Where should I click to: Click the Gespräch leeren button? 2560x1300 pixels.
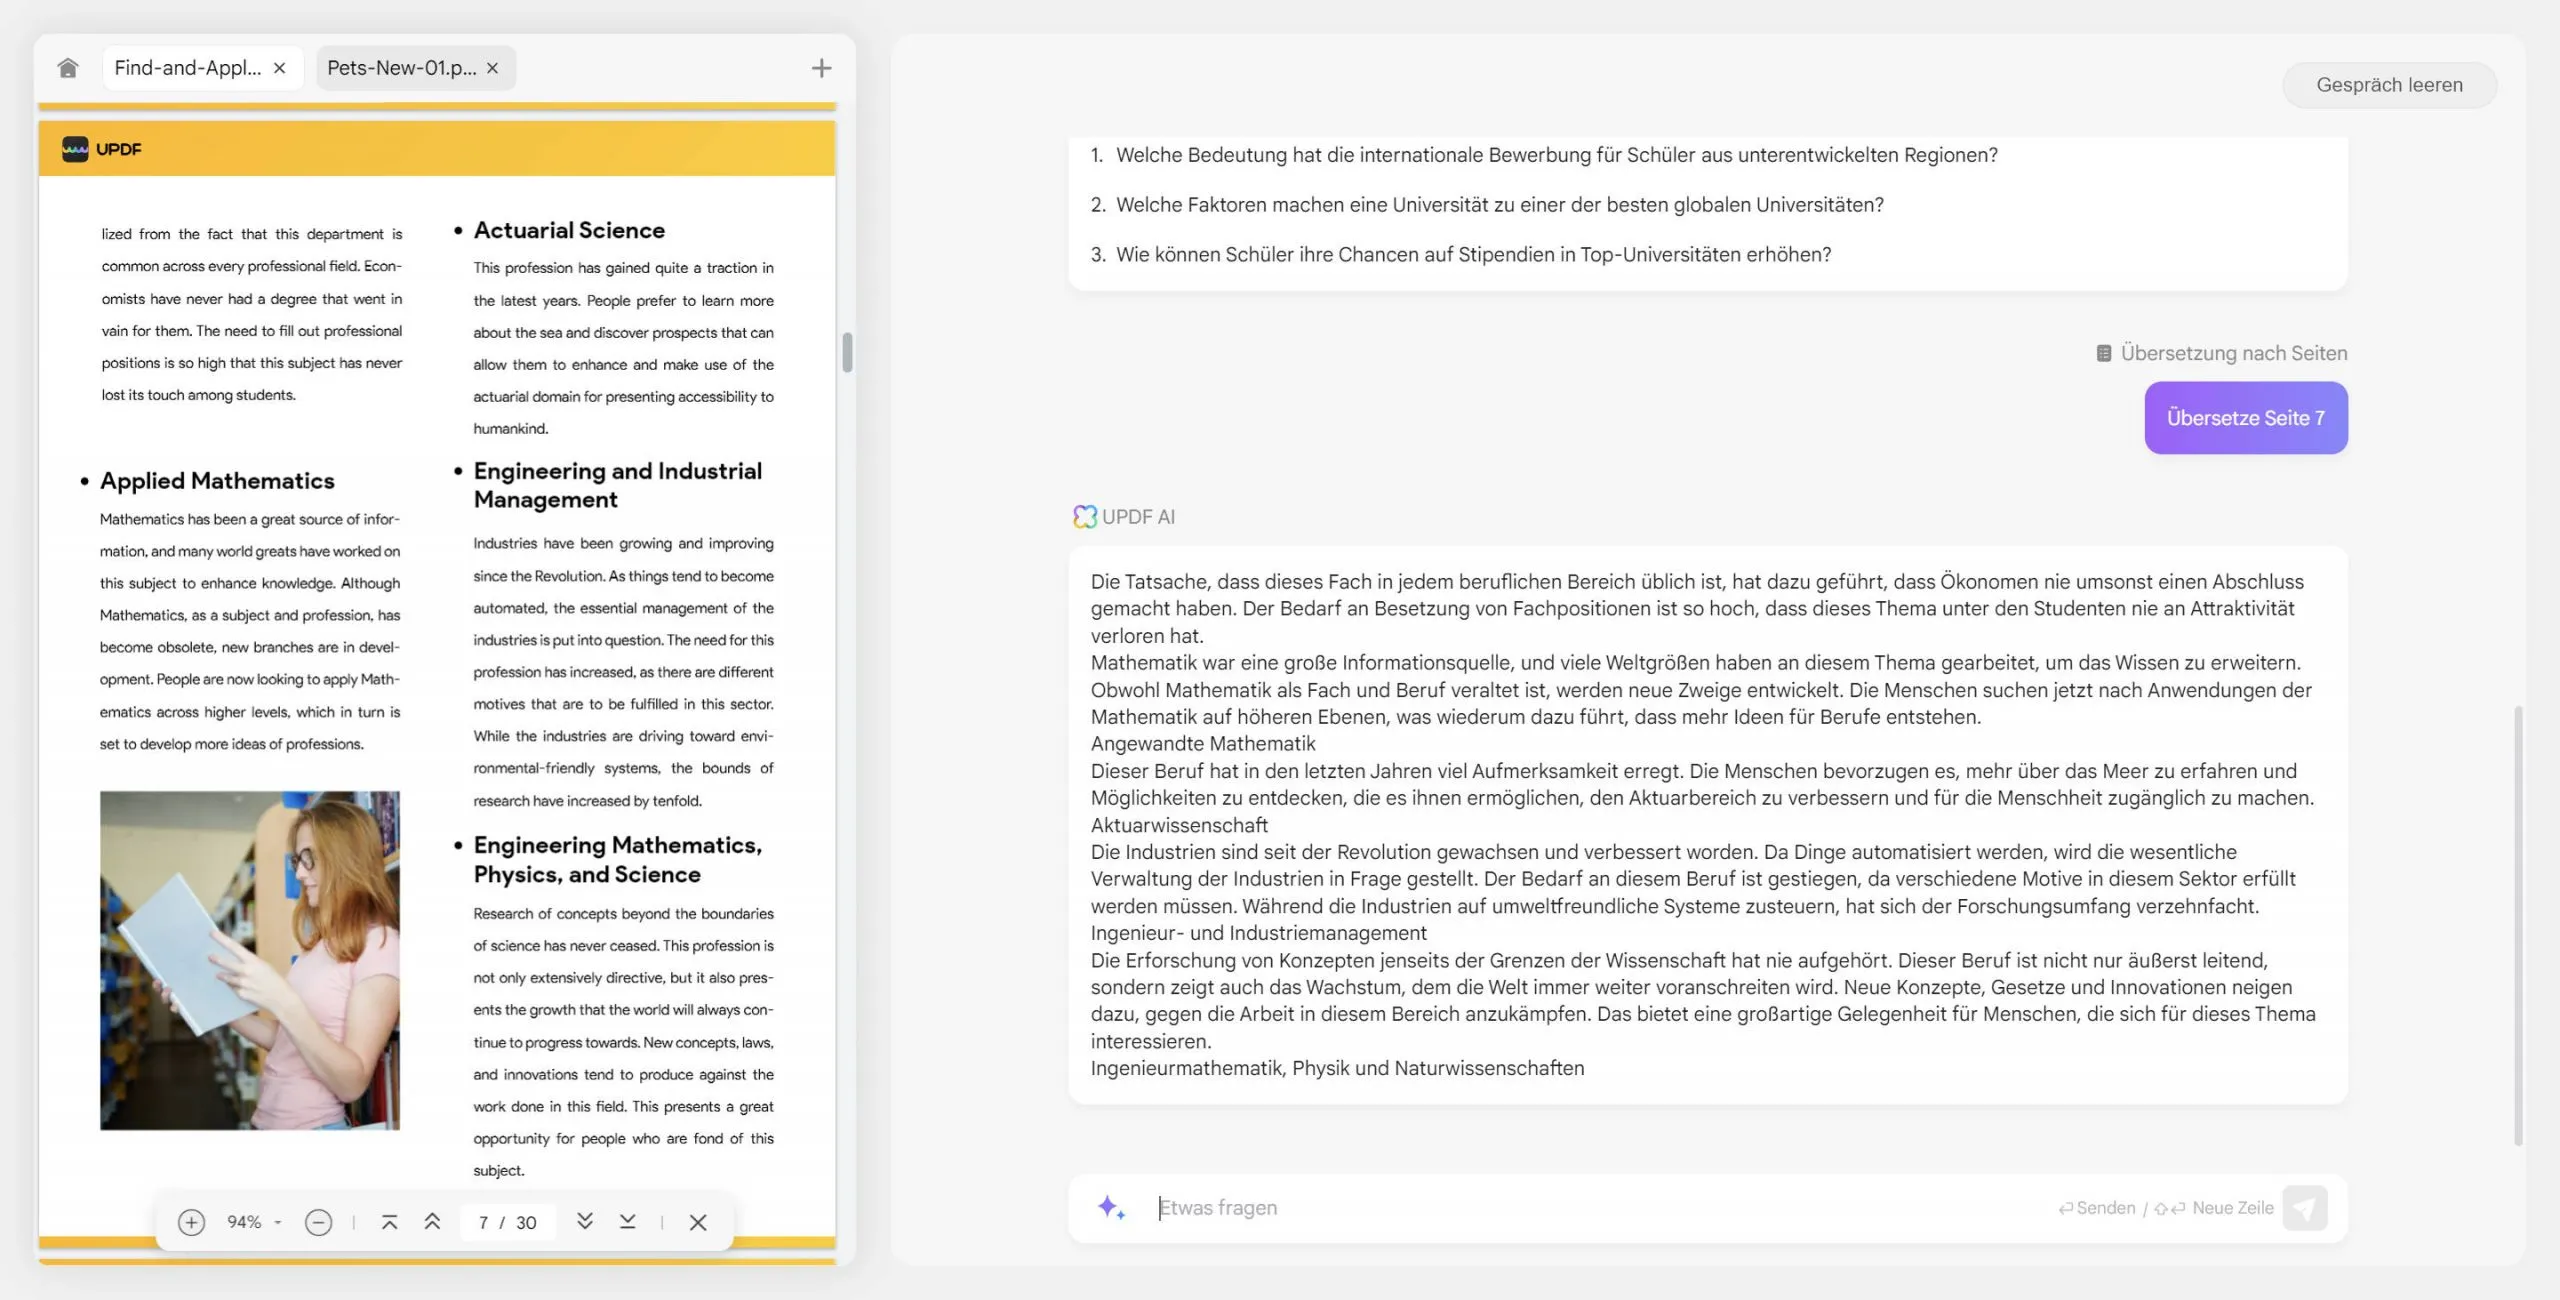pyautogui.click(x=2388, y=85)
